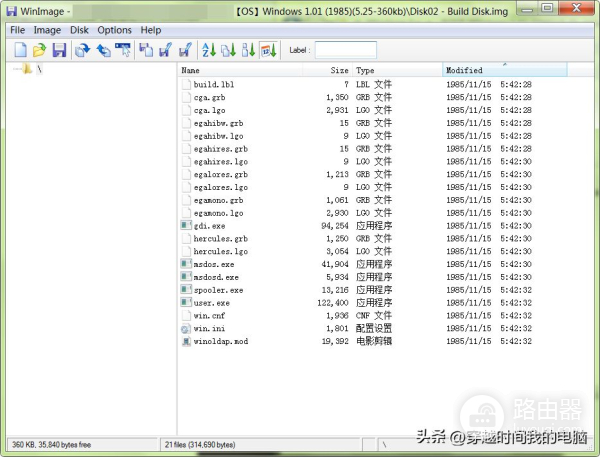
Task: Open the File menu
Action: pyautogui.click(x=18, y=30)
